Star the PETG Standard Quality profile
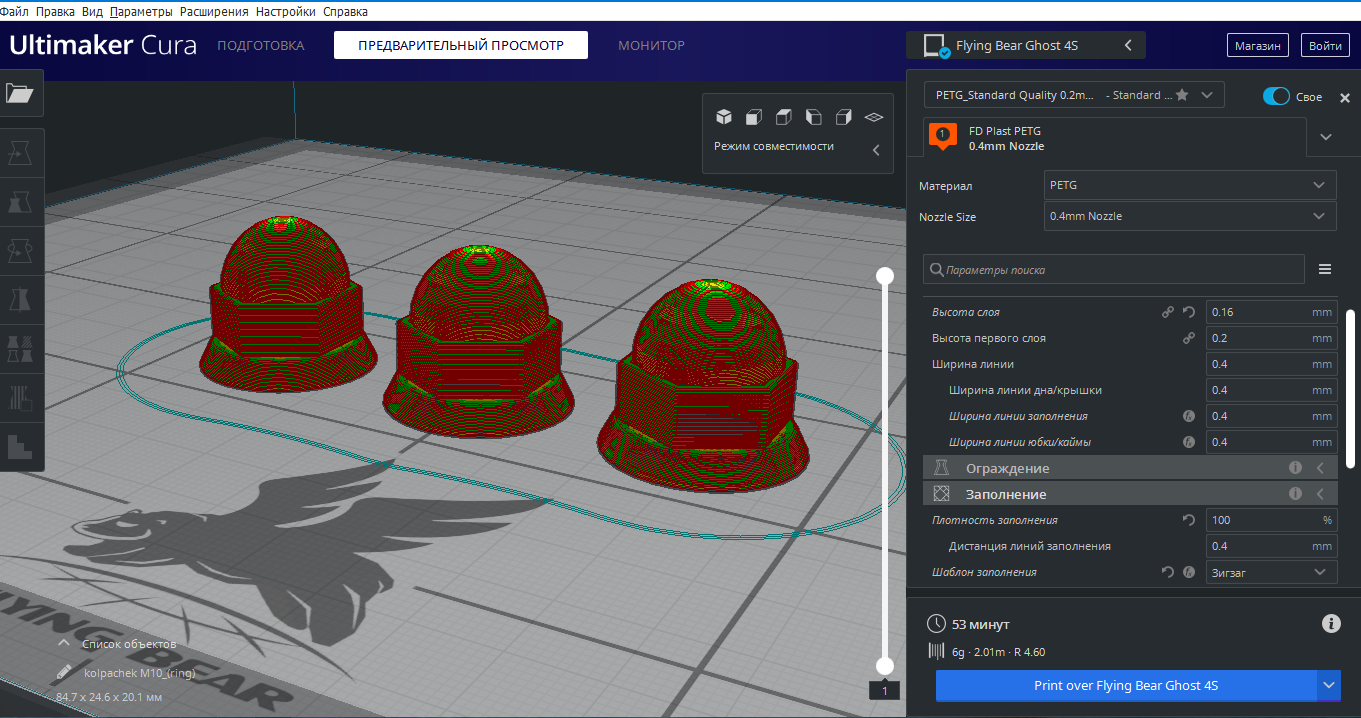This screenshot has width=1361, height=718. (x=1182, y=95)
